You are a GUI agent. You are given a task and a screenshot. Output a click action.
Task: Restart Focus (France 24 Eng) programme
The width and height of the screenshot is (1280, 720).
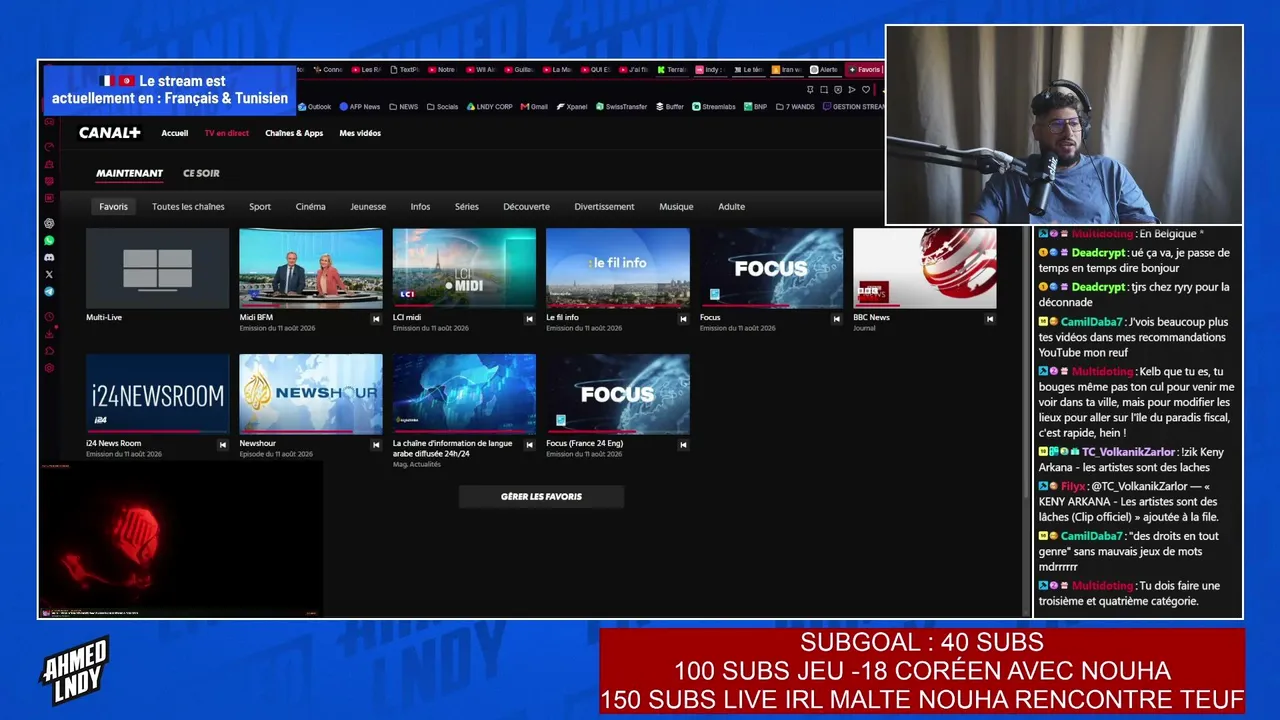pos(683,445)
